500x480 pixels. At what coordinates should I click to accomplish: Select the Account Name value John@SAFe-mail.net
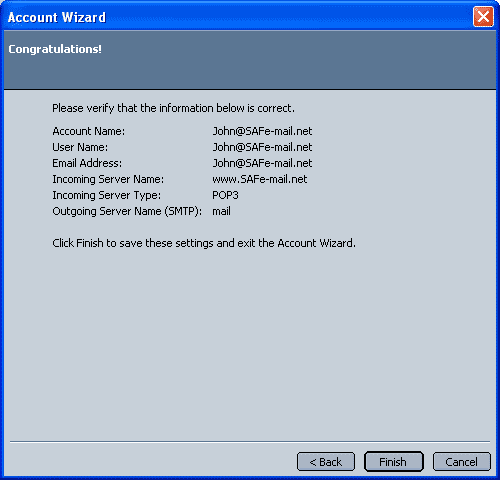coord(262,131)
